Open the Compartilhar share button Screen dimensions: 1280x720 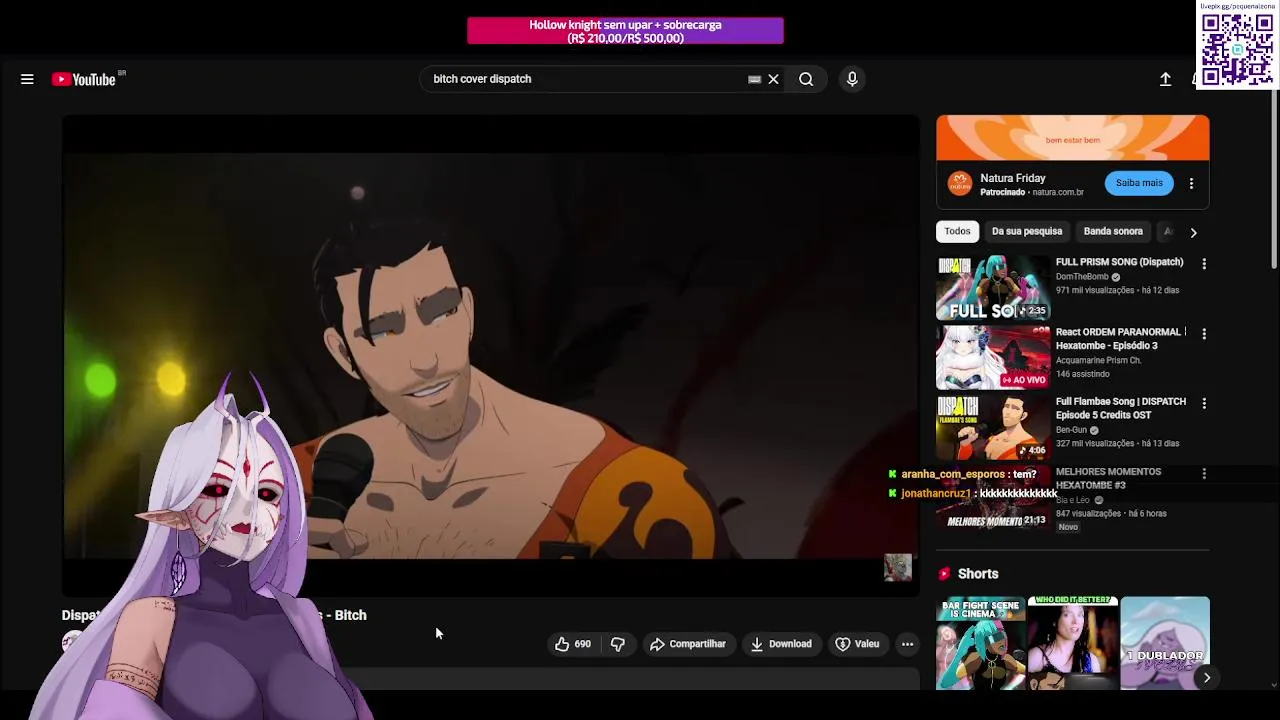tap(687, 644)
